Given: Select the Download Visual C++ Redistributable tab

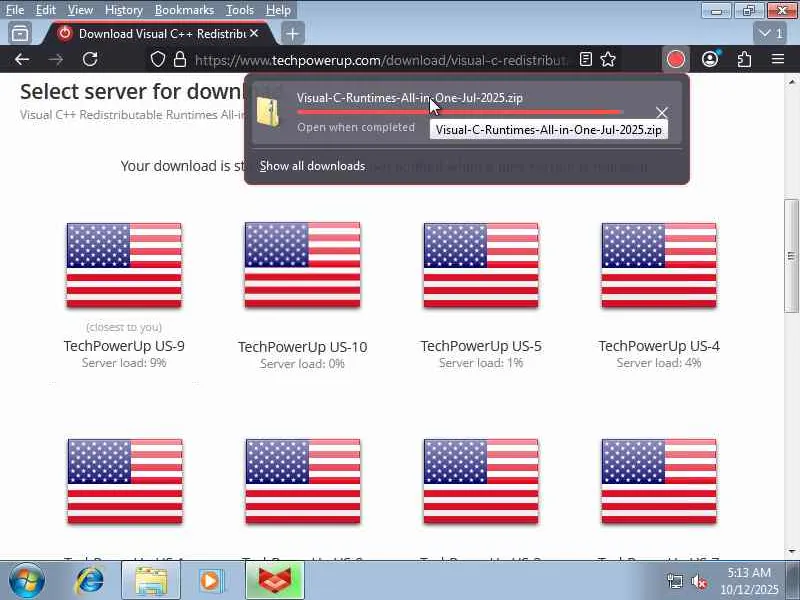Looking at the screenshot, I should [x=159, y=34].
